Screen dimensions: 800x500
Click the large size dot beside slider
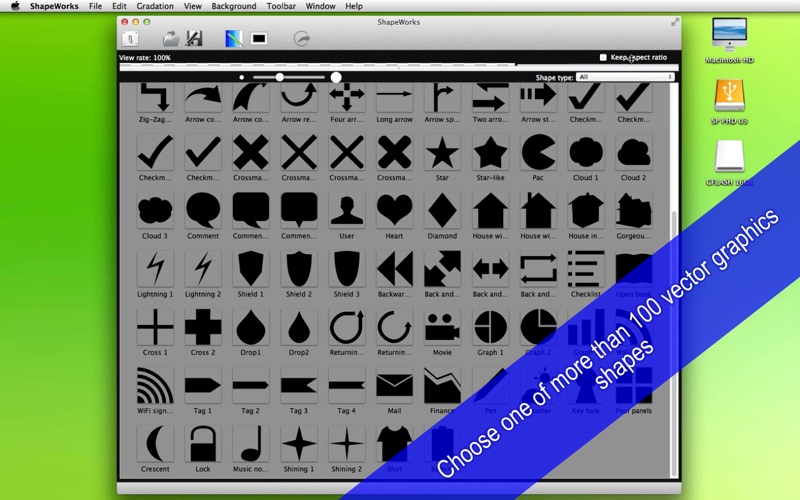336,77
